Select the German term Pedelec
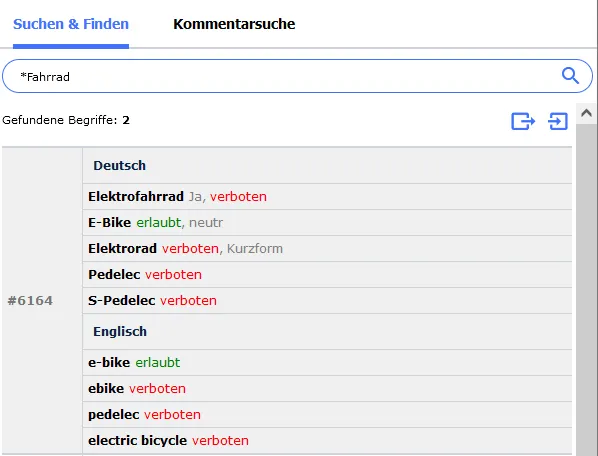 (x=114, y=275)
